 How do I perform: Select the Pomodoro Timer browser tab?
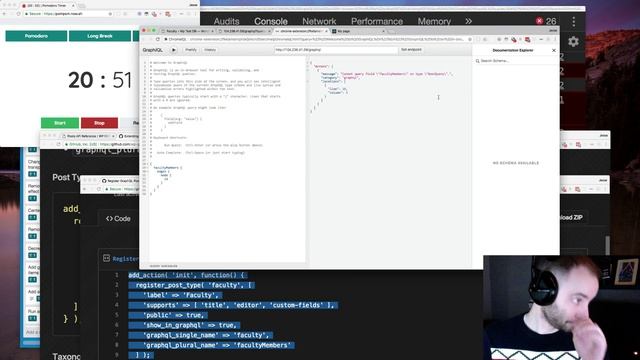(x=48, y=6)
